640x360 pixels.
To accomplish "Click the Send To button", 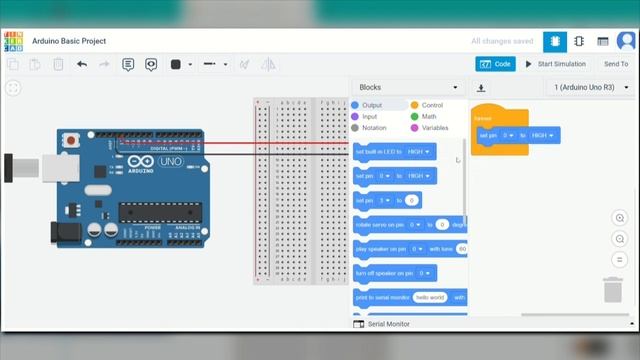I will click(x=616, y=64).
